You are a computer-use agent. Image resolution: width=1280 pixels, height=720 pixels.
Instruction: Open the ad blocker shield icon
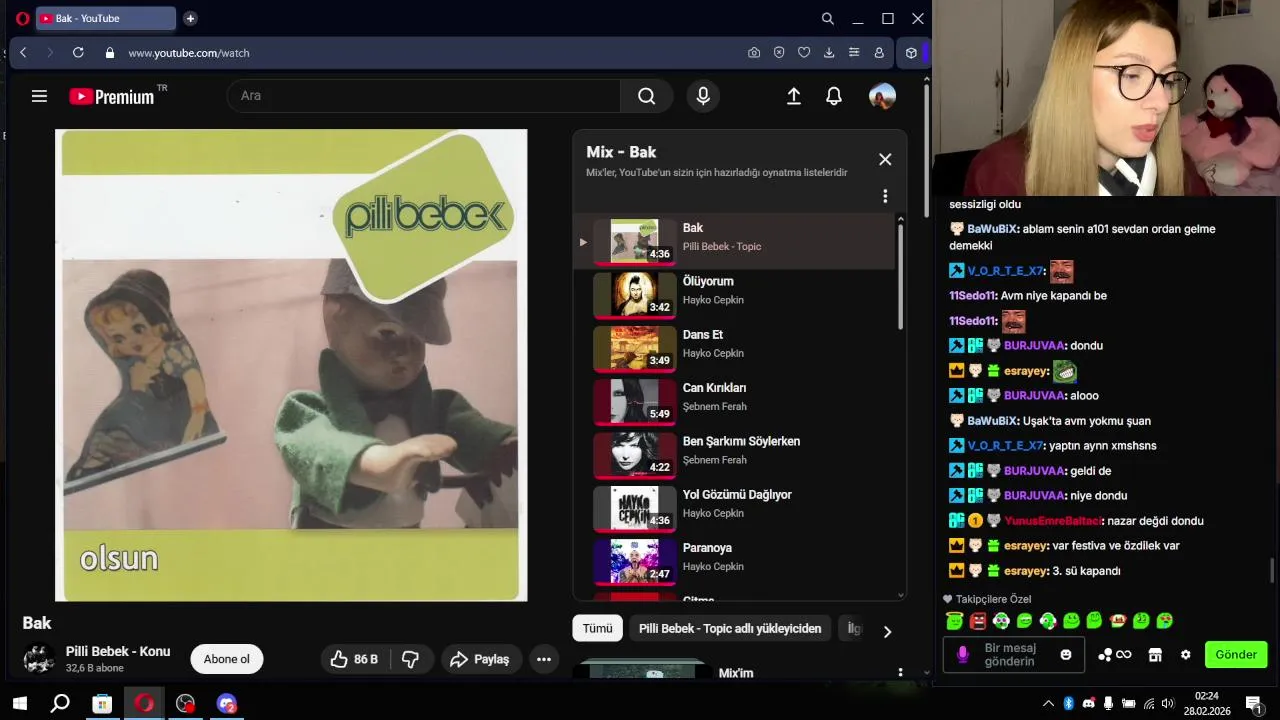[x=779, y=53]
